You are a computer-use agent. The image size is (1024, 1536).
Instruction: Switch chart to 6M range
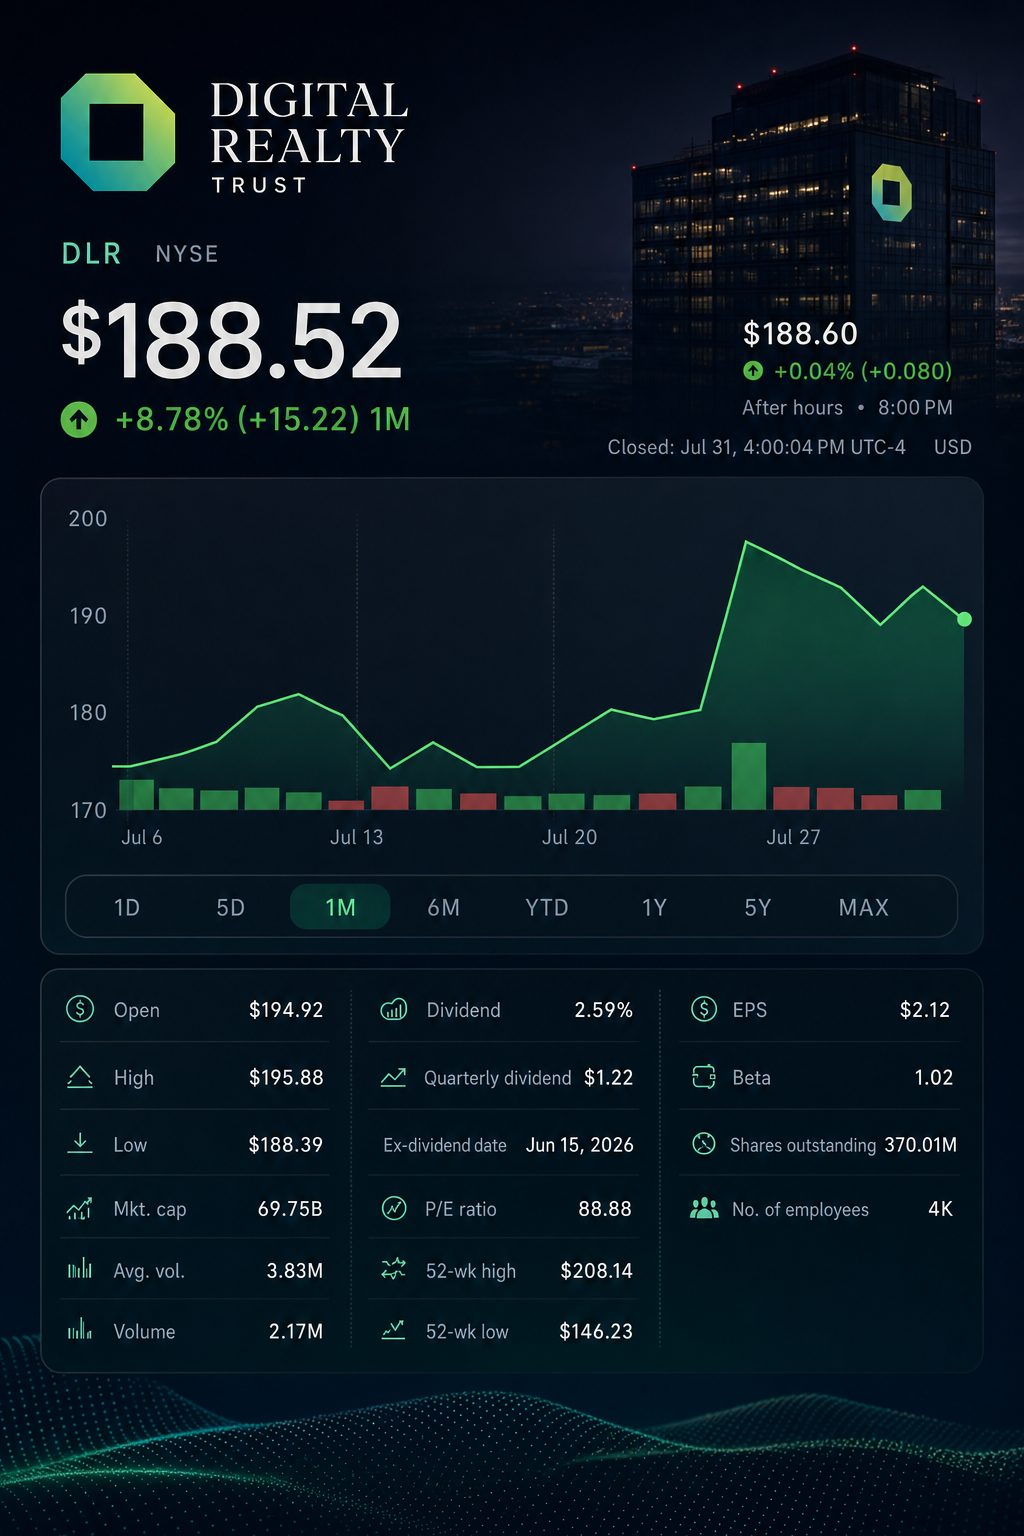click(x=444, y=907)
